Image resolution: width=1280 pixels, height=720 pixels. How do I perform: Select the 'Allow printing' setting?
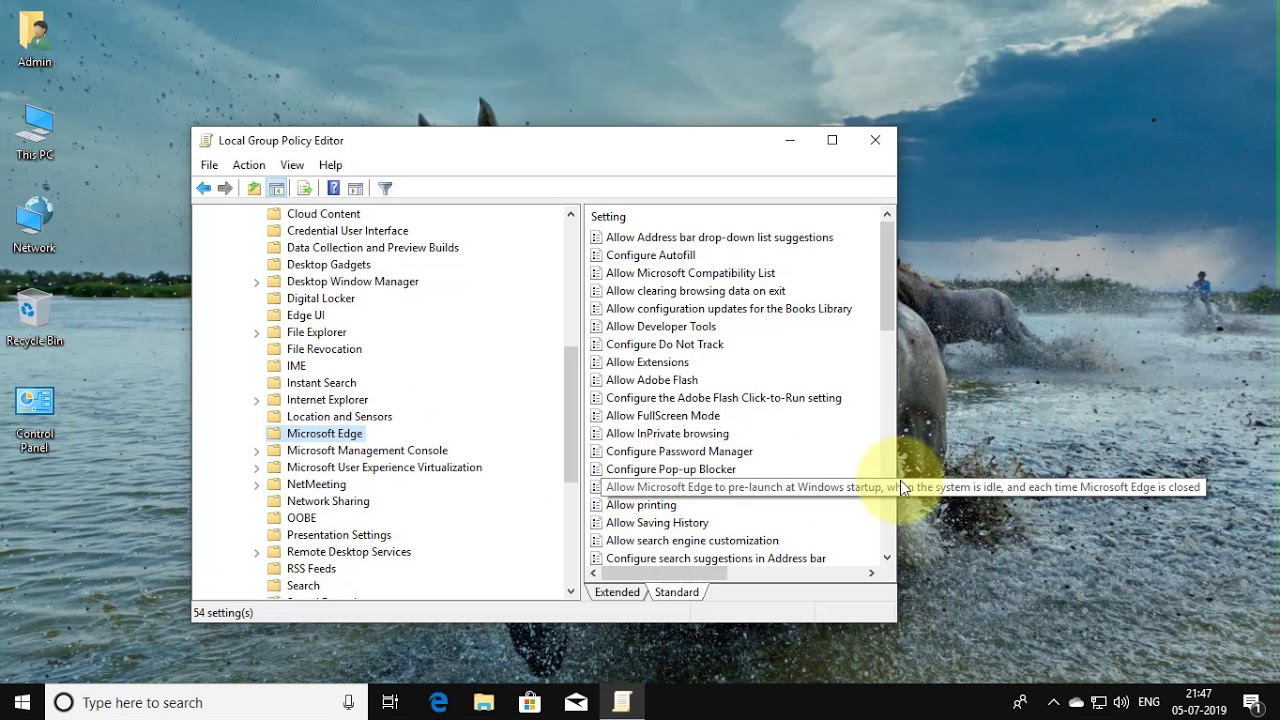pos(641,505)
